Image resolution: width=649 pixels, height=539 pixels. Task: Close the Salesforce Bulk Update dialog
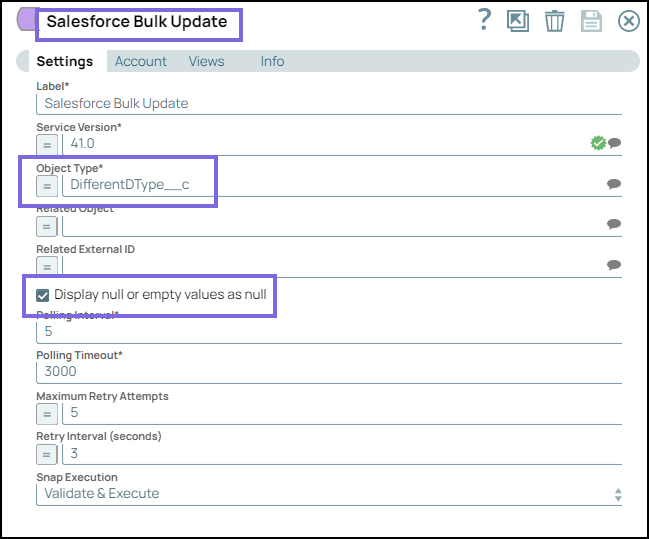[629, 21]
